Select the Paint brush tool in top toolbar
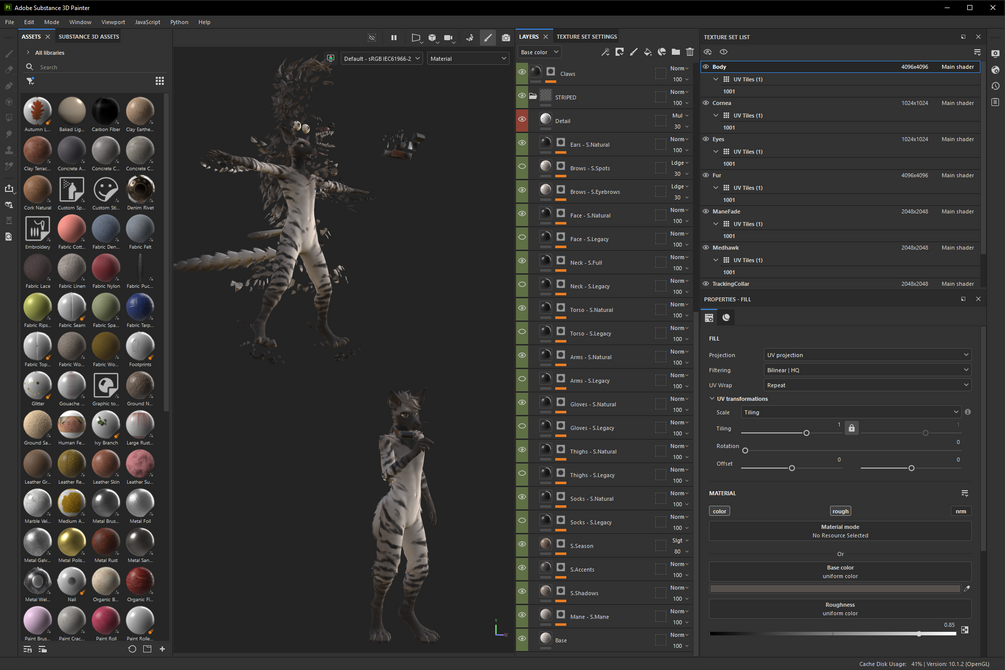Viewport: 1005px width, 670px height. click(488, 38)
